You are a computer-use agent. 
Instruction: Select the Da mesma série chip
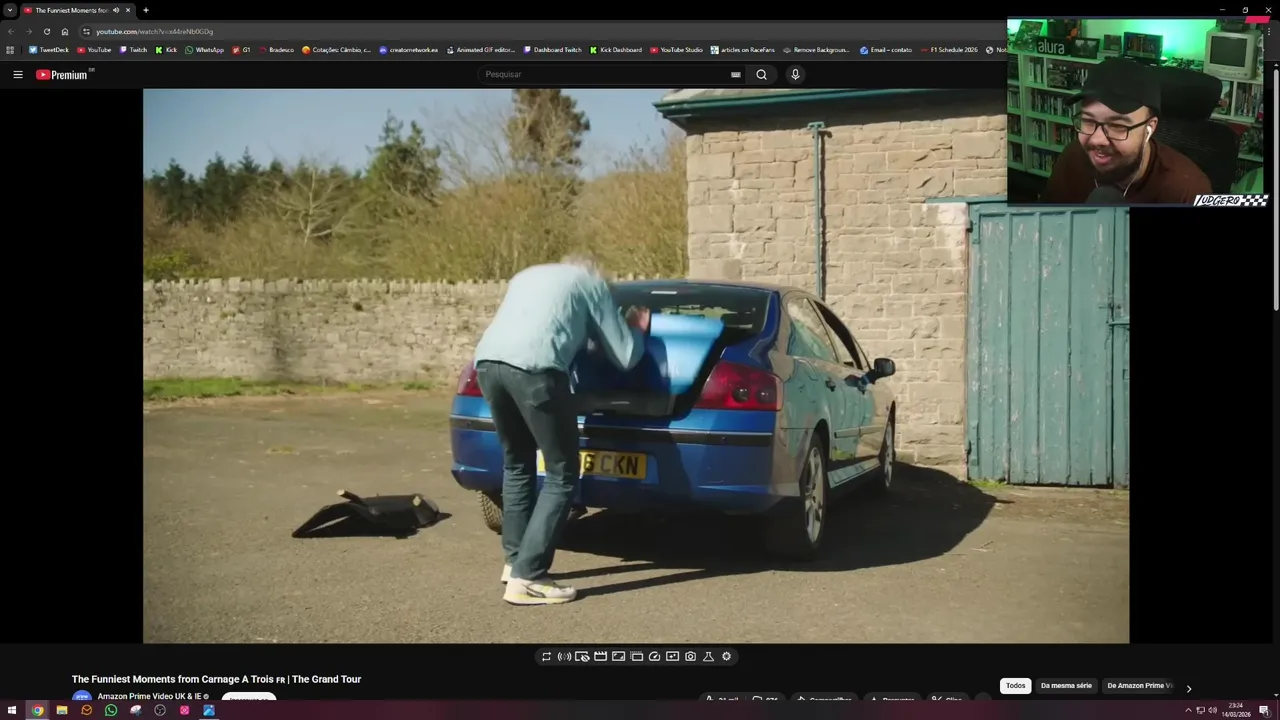point(1066,686)
